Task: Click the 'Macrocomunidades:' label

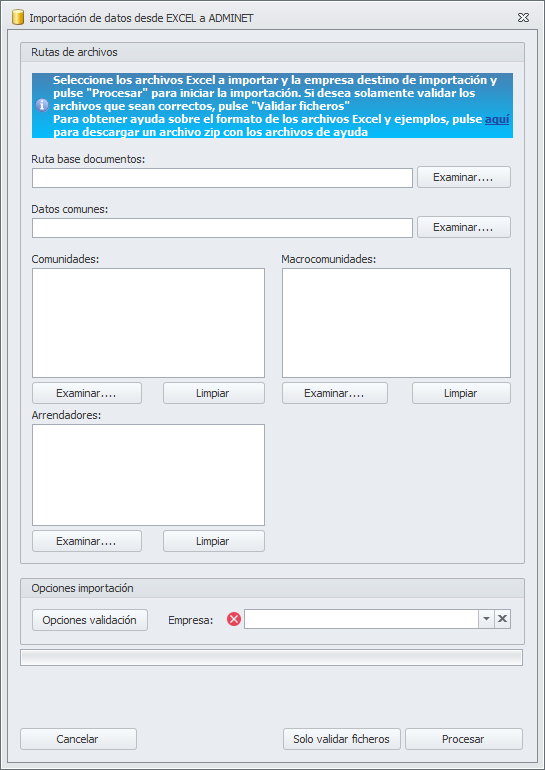Action: (329, 259)
